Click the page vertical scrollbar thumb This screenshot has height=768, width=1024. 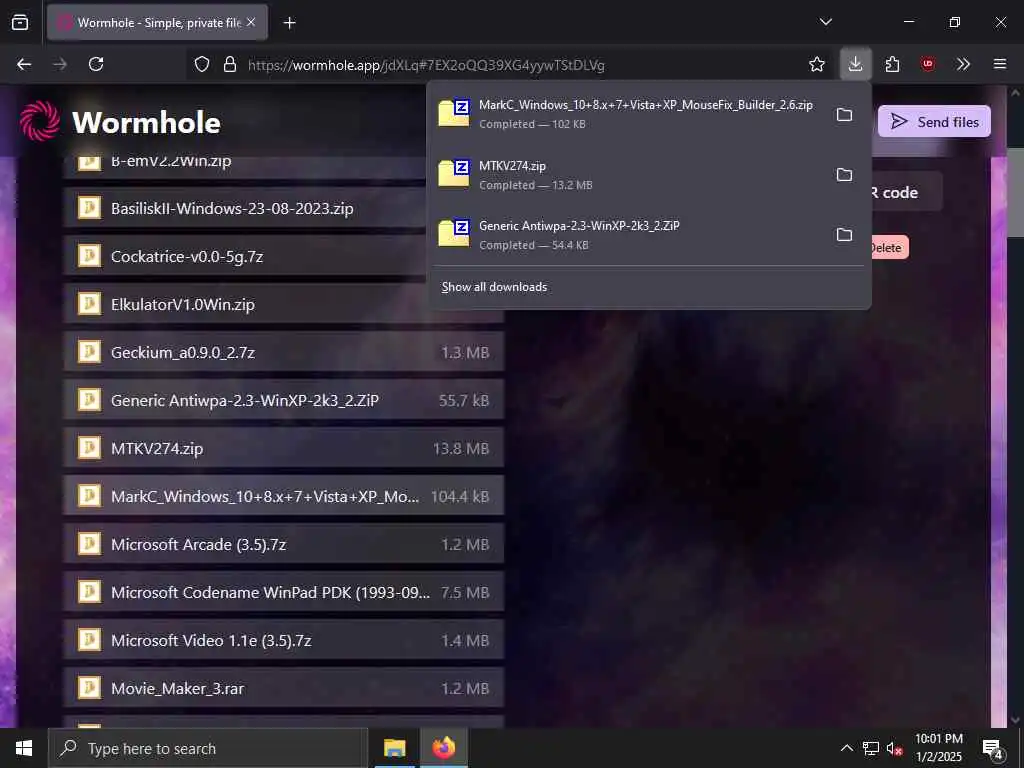click(1016, 192)
